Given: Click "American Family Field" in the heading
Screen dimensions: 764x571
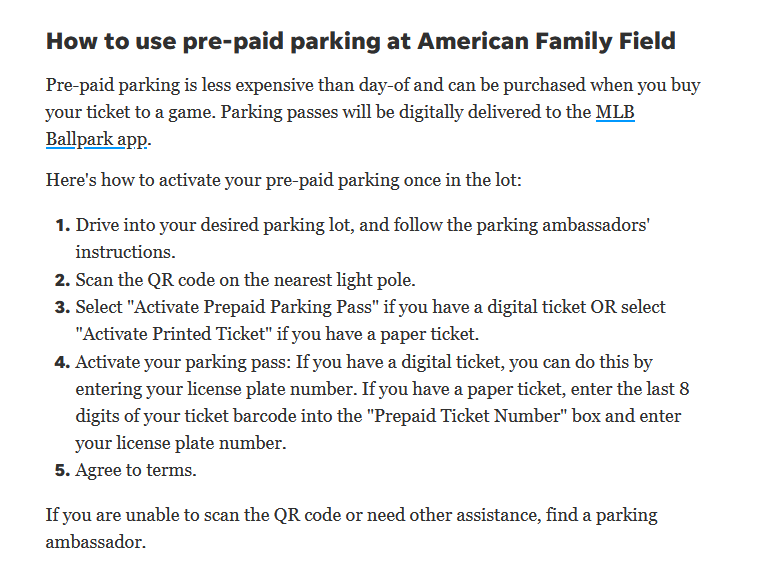Looking at the screenshot, I should click(546, 42).
